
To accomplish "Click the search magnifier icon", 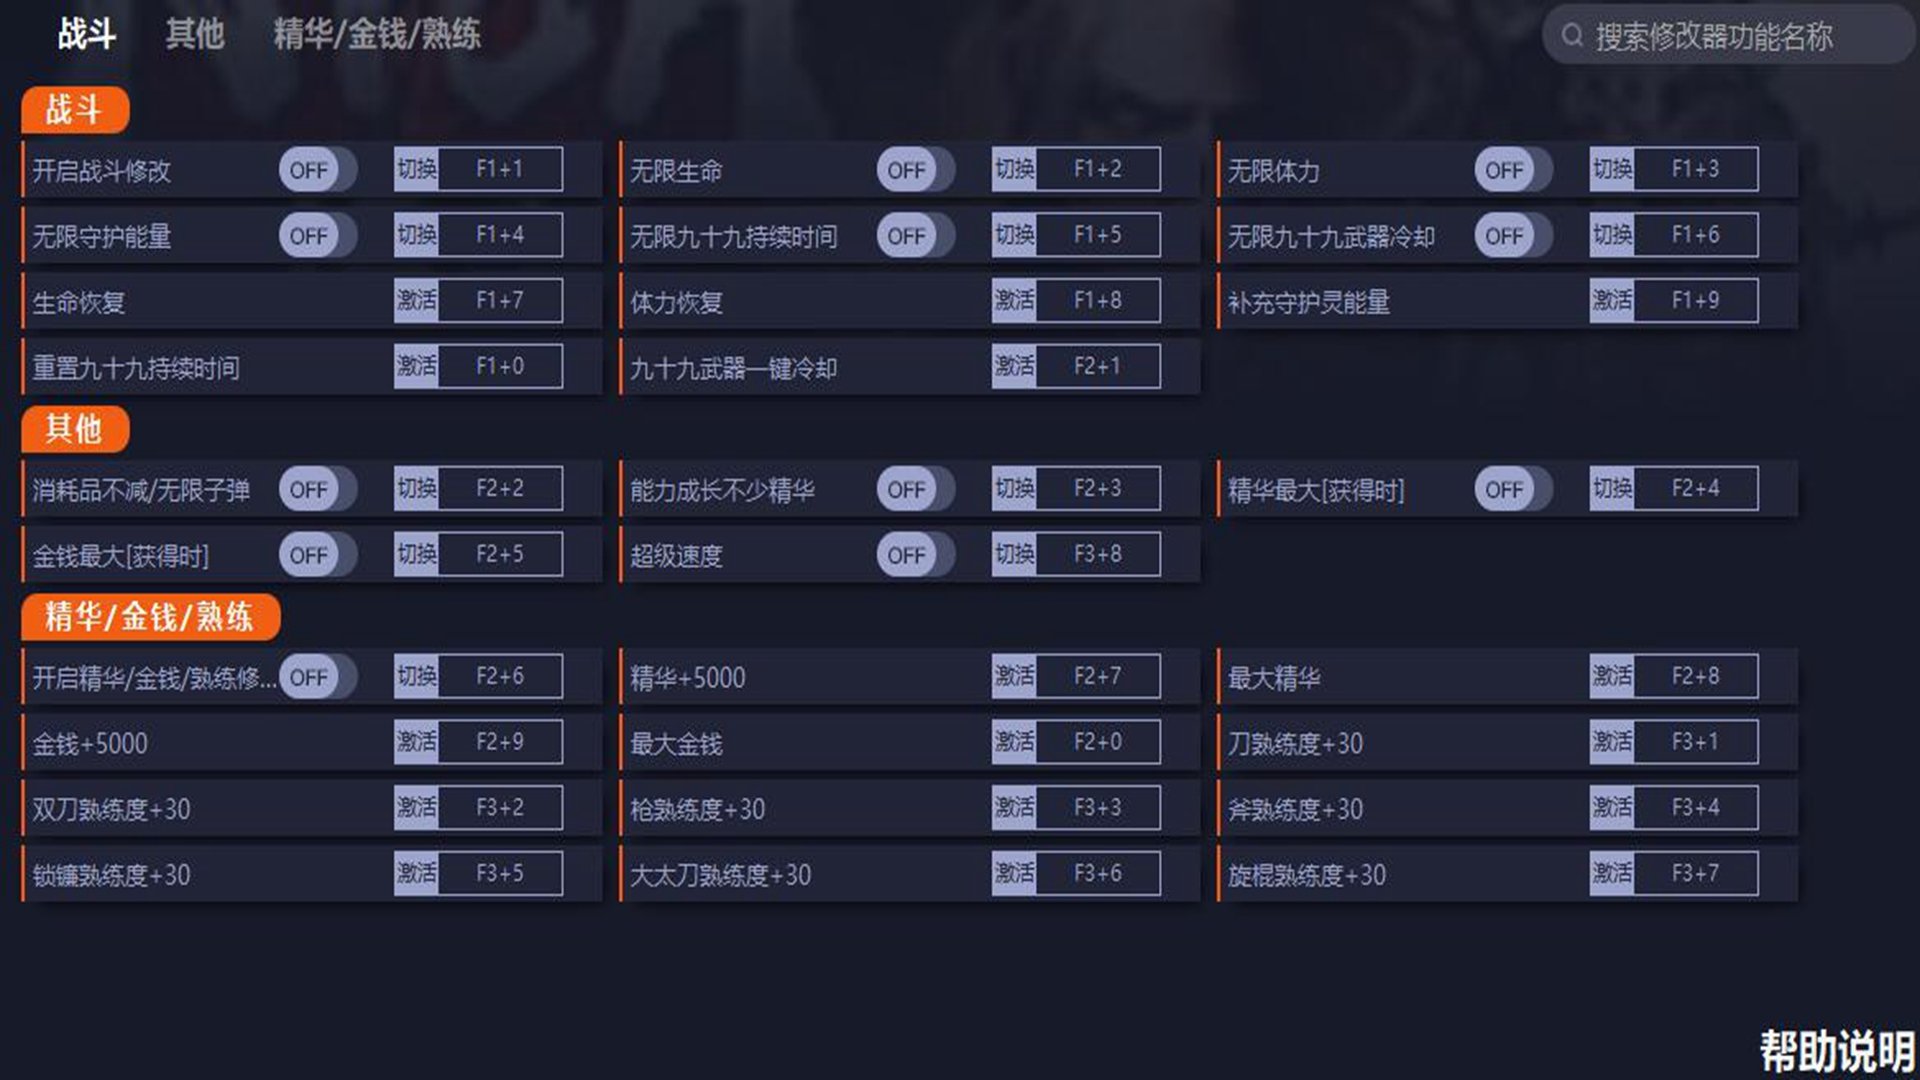I will click(1572, 36).
